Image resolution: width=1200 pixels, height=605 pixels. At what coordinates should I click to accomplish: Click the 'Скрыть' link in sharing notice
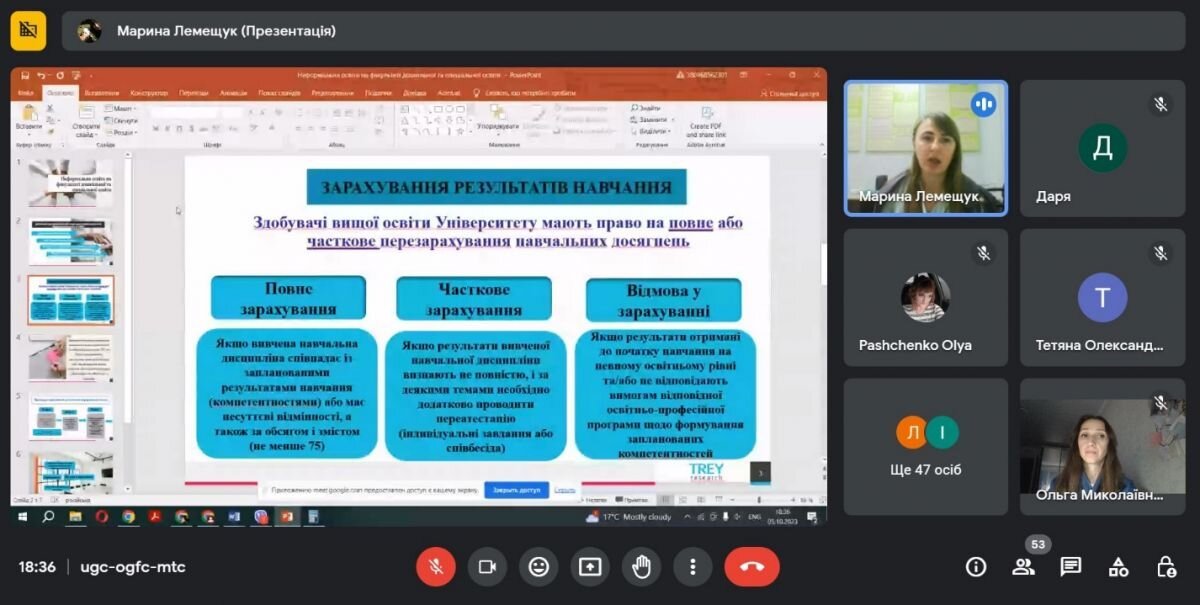pos(565,490)
